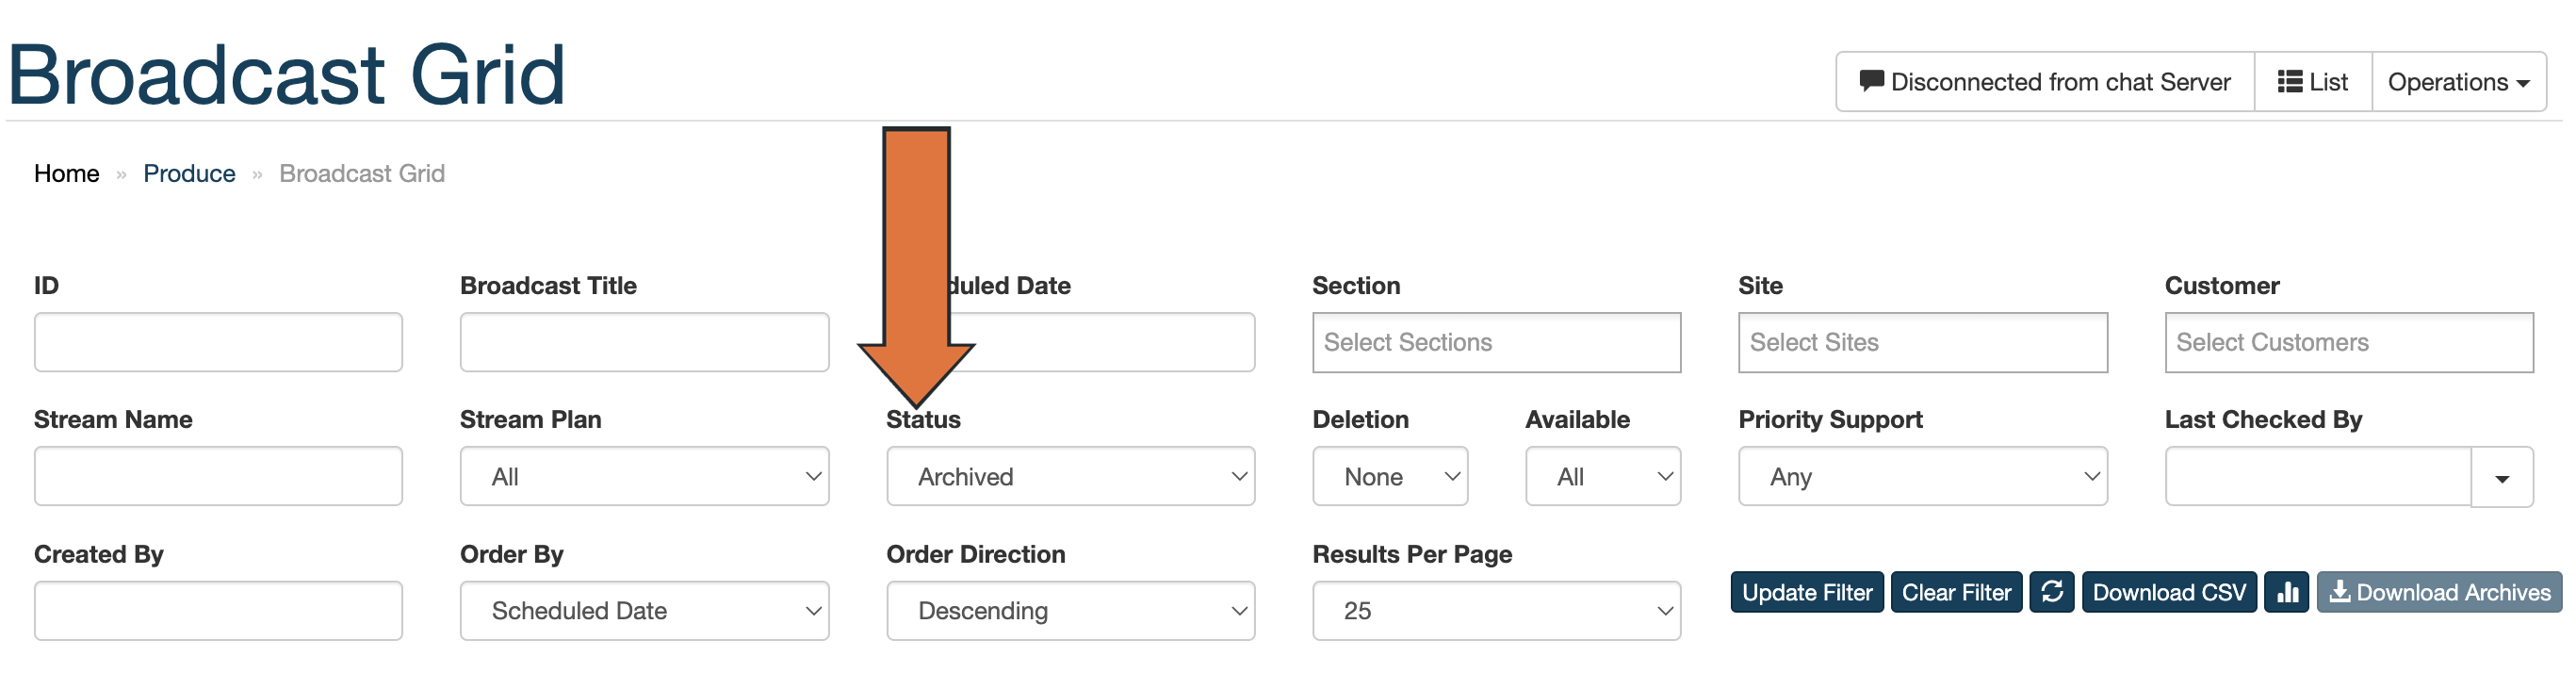
Task: Click the Clear Filter button
Action: pos(1955,592)
